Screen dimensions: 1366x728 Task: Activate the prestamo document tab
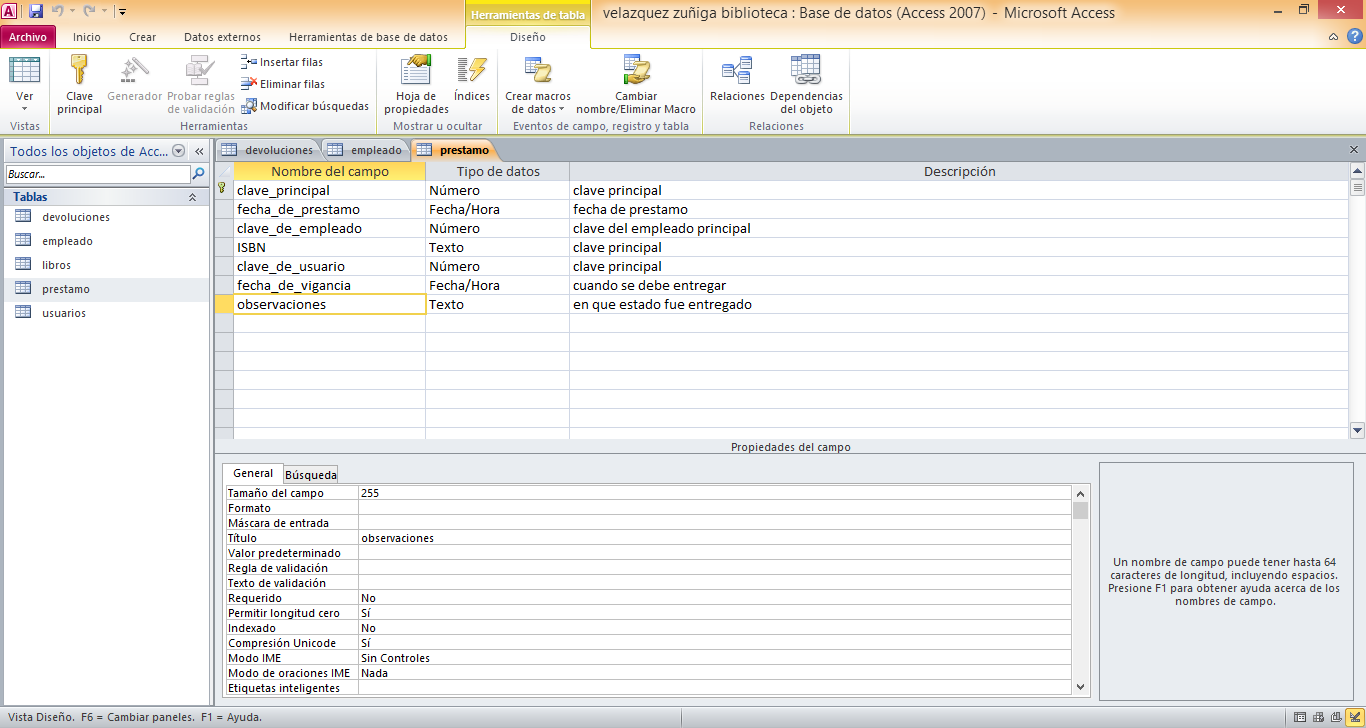[x=453, y=150]
